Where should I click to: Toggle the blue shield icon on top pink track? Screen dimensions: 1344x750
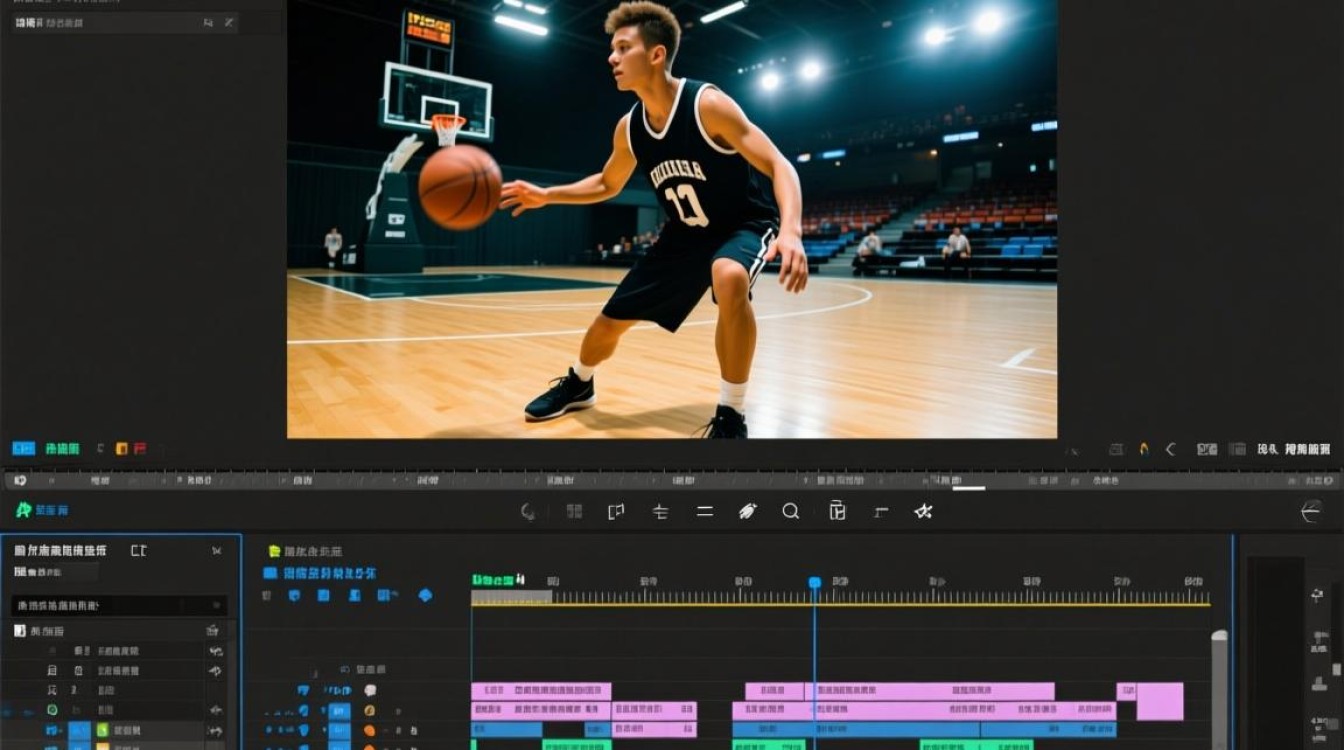[303, 690]
